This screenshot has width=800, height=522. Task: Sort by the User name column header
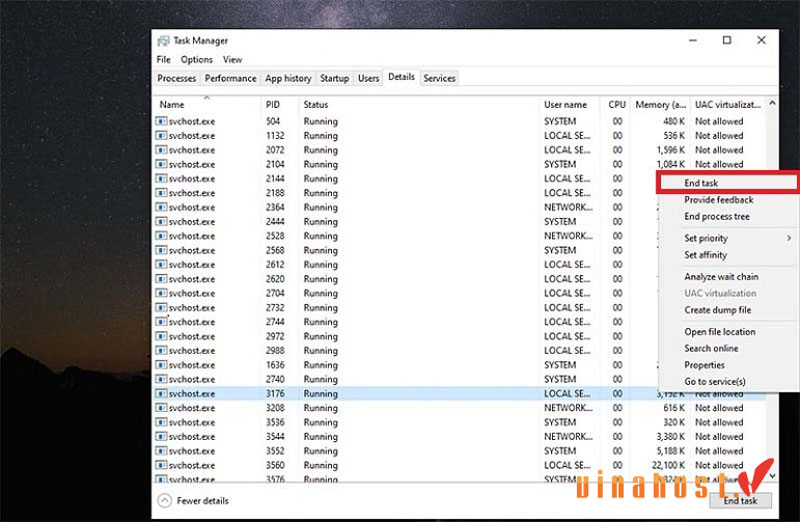569,105
